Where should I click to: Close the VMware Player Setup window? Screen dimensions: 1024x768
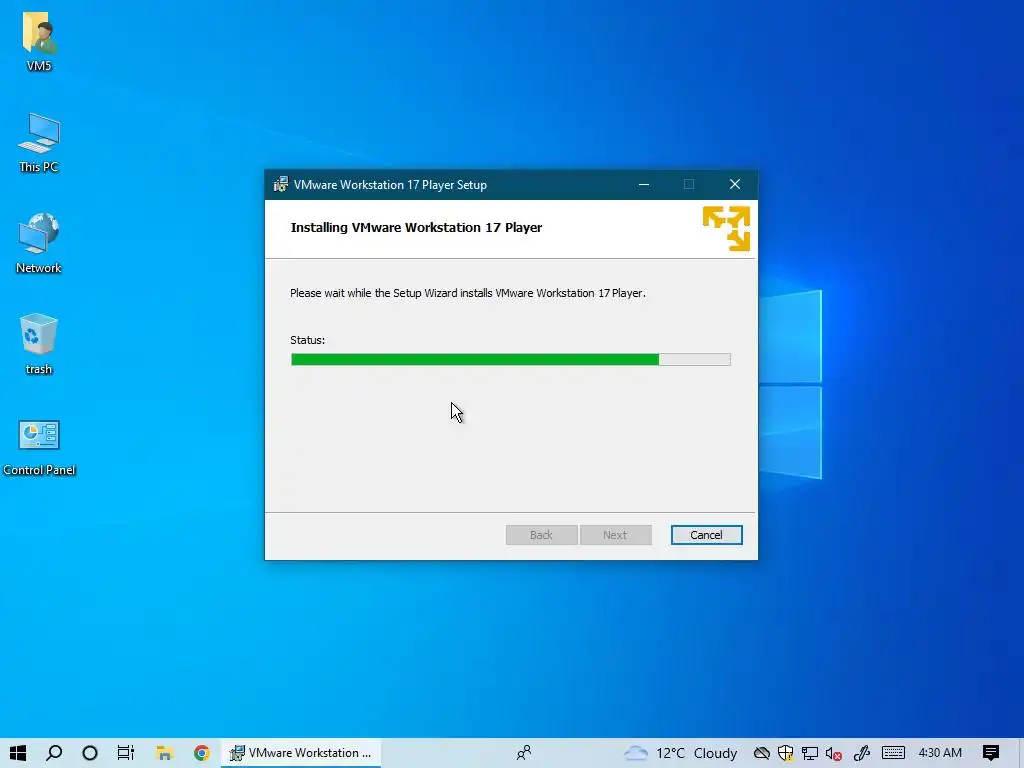click(735, 185)
